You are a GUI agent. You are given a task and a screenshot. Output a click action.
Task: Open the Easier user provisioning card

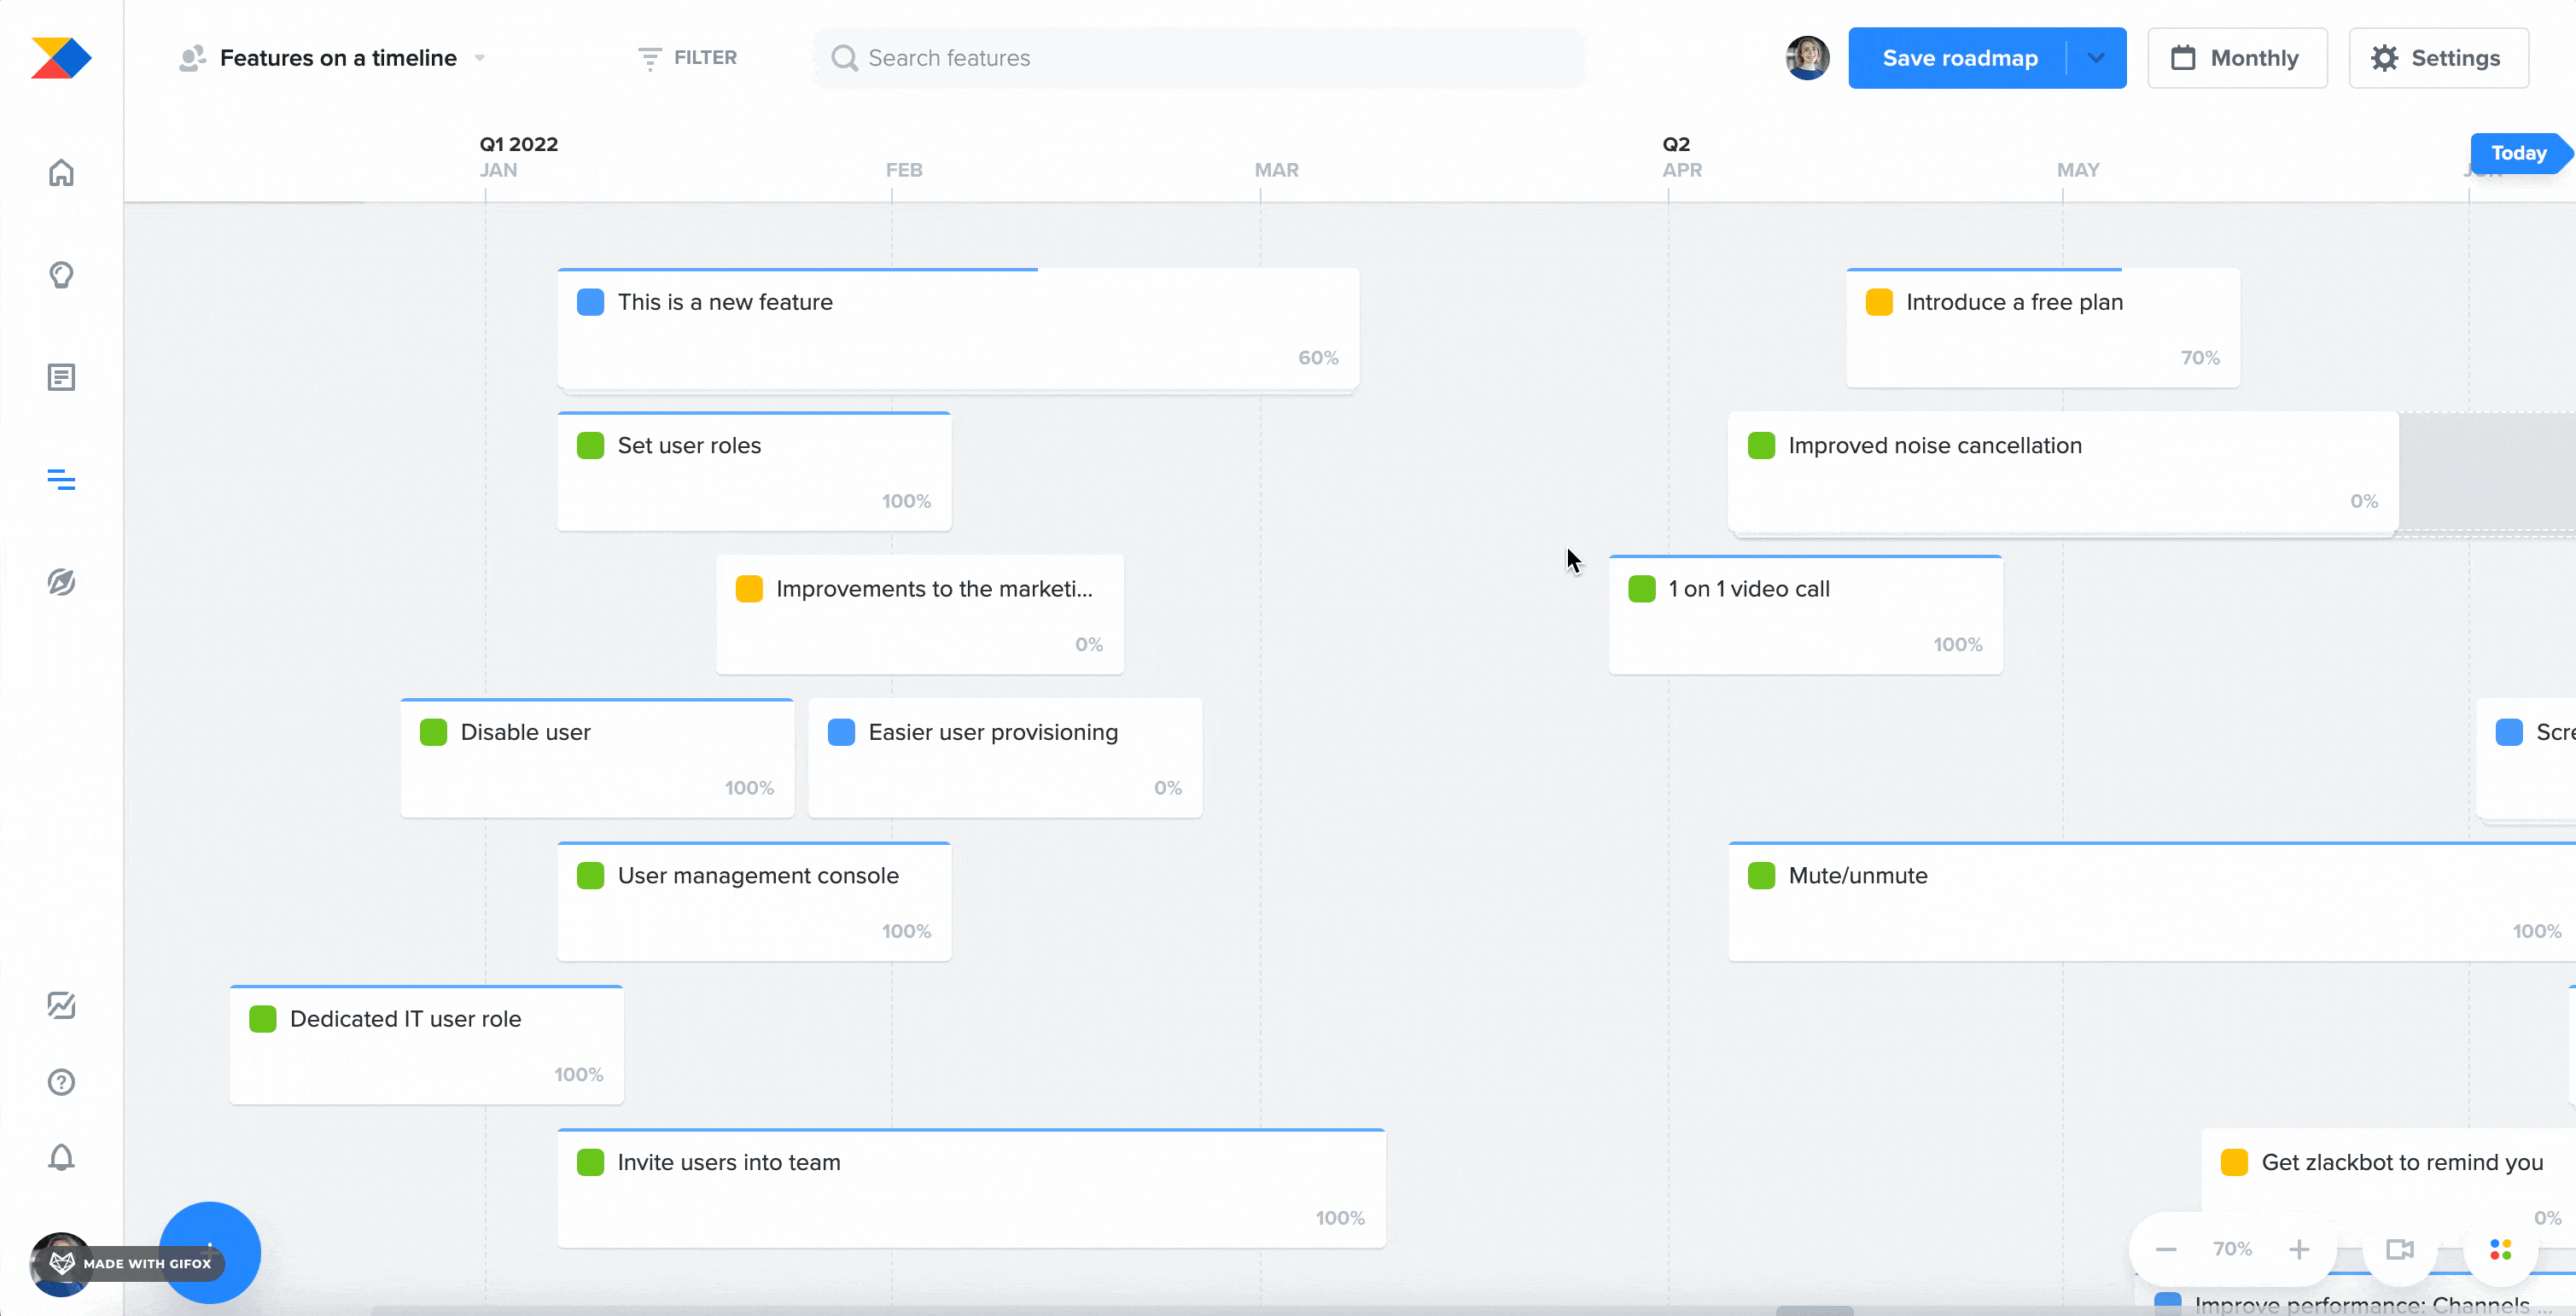1005,758
